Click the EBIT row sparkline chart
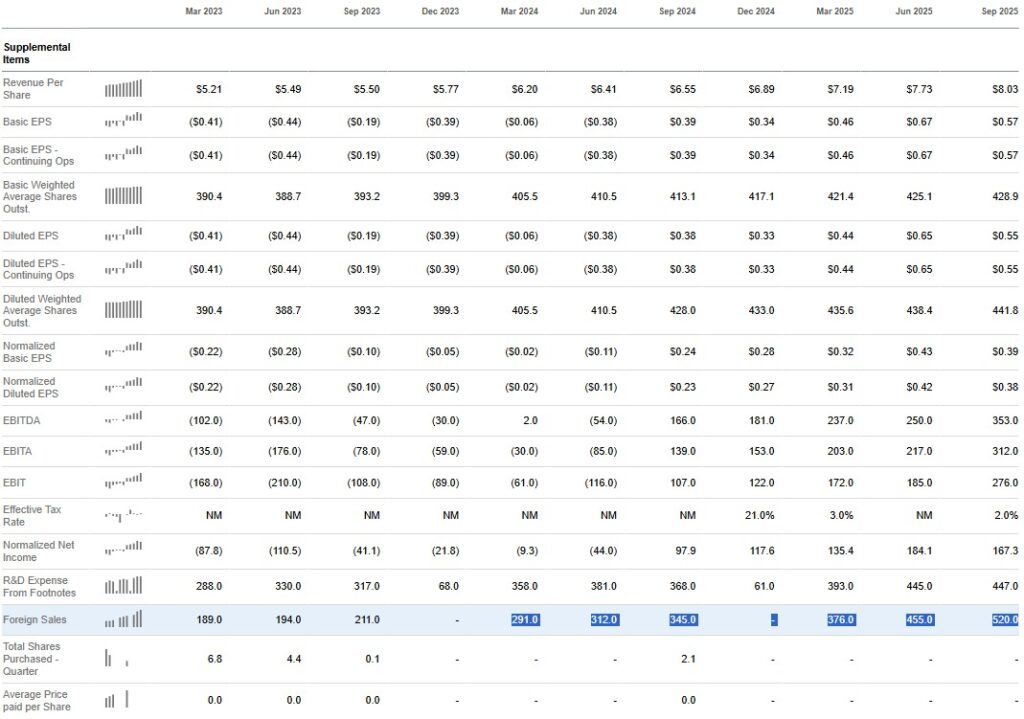1024x719 pixels. (123, 483)
